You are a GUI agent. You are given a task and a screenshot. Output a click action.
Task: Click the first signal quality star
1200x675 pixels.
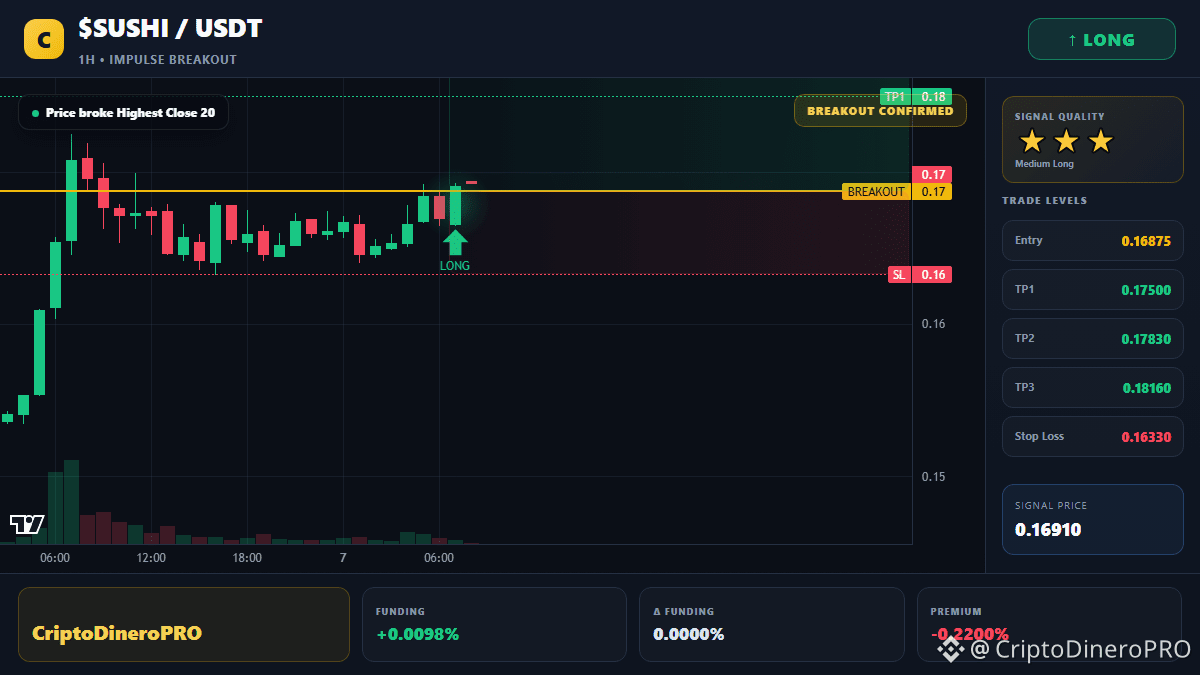coord(1032,141)
